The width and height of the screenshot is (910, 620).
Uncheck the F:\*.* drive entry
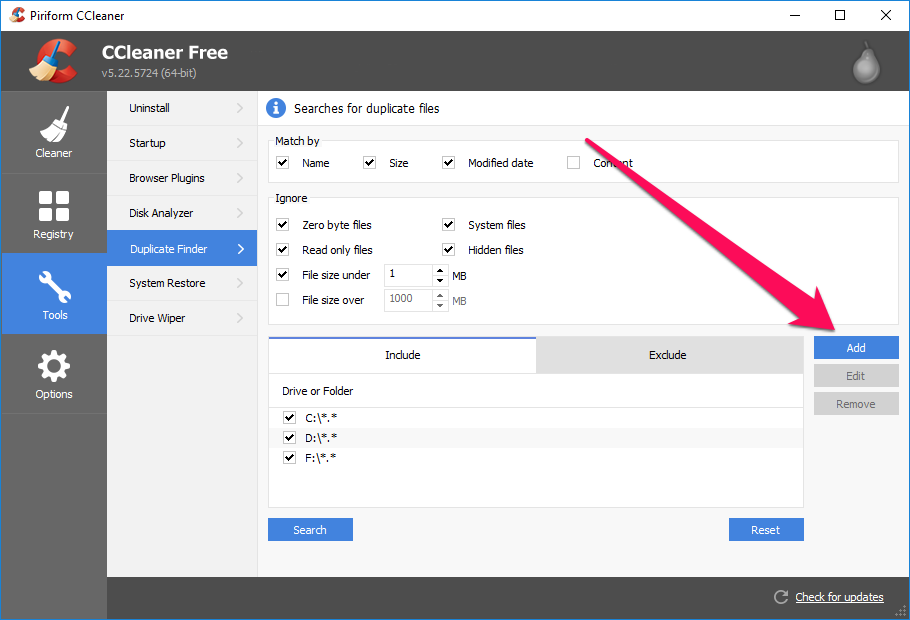(290, 458)
